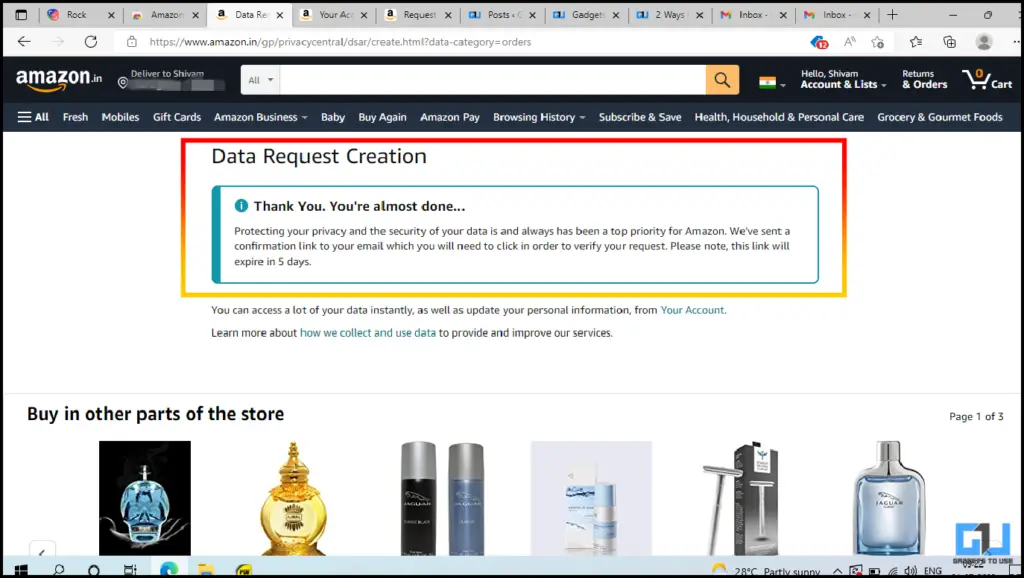This screenshot has height=578, width=1024.
Task: Open Grocery & Gourmet Foods
Action: pyautogui.click(x=940, y=117)
